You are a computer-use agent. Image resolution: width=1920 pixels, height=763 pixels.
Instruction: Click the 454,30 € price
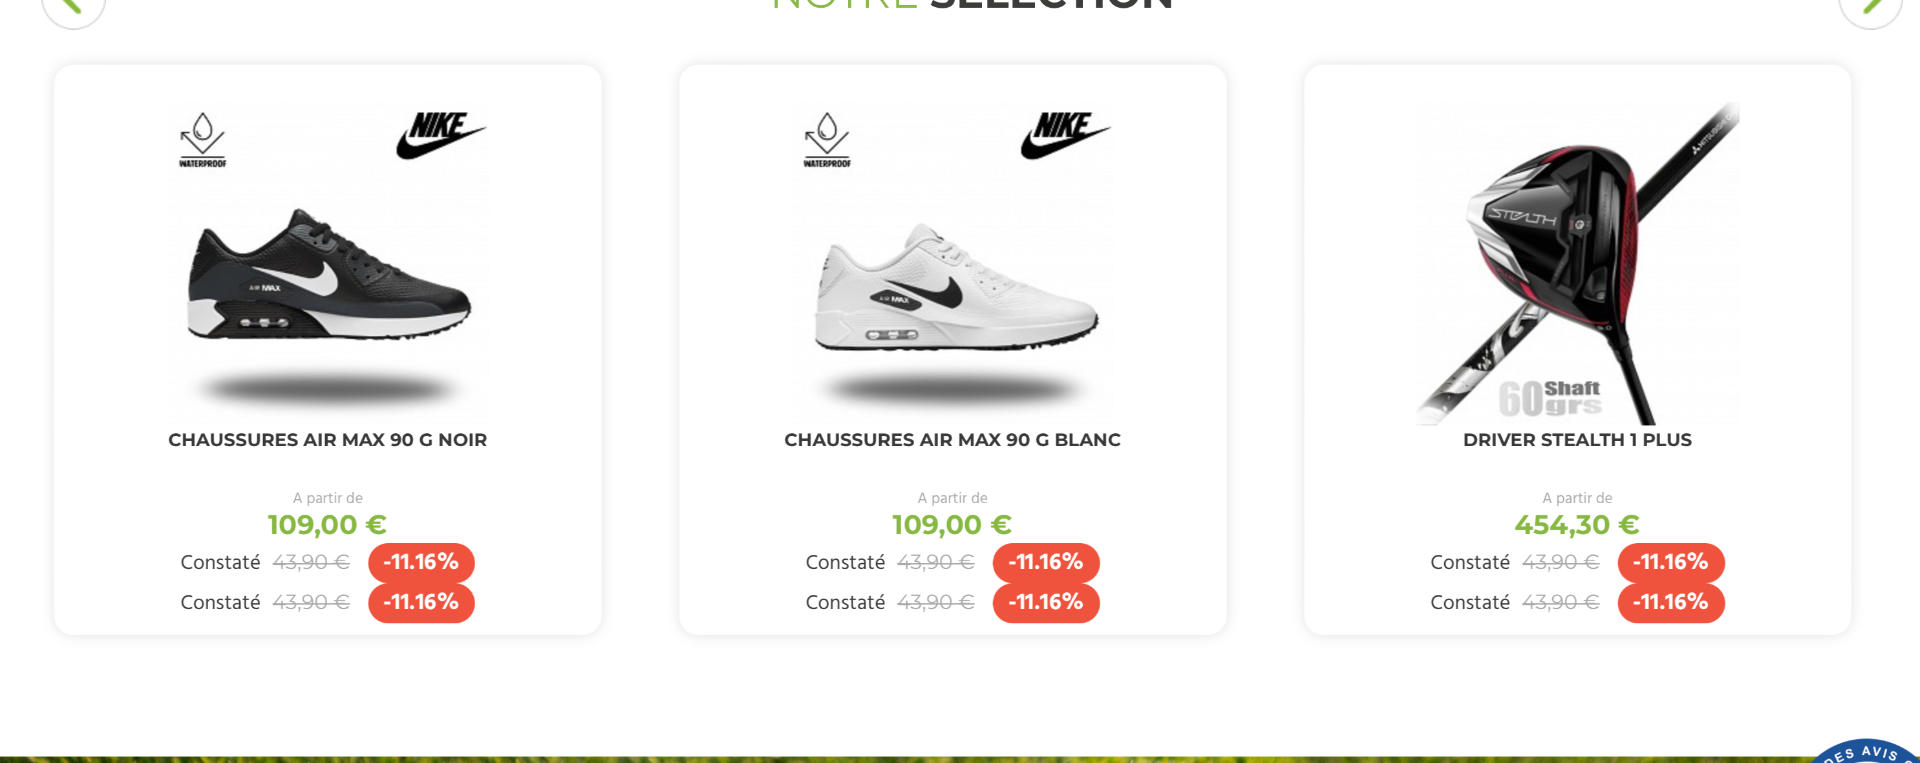[1577, 525]
